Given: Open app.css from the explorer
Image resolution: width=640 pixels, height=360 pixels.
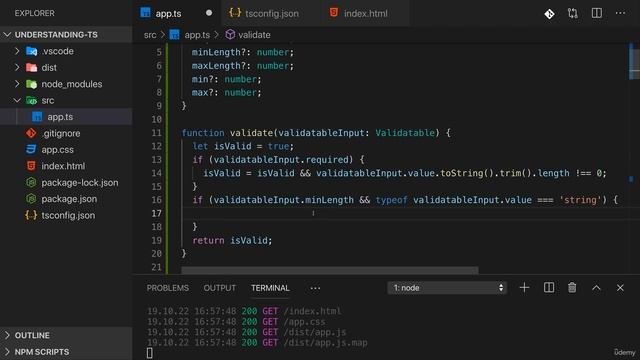Looking at the screenshot, I should (x=66, y=149).
